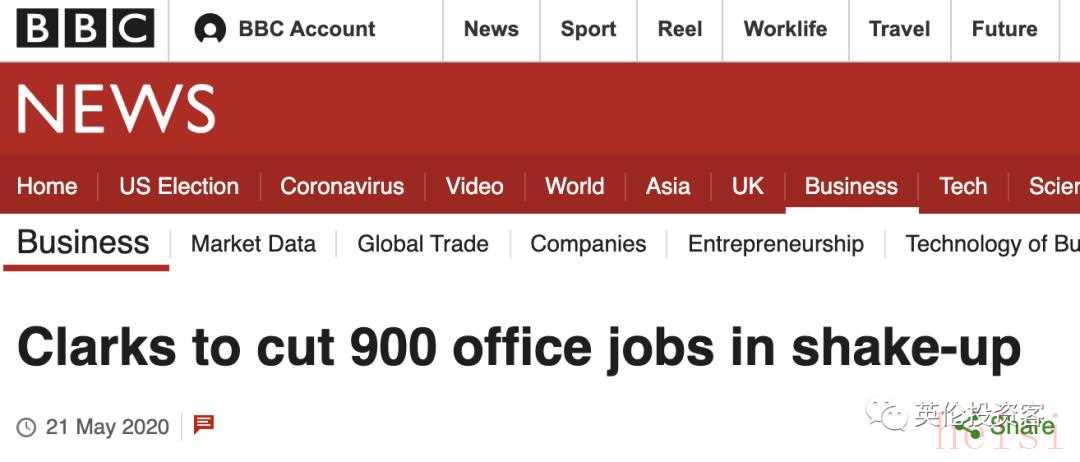
Task: Open the US Election tab
Action: tap(179, 186)
